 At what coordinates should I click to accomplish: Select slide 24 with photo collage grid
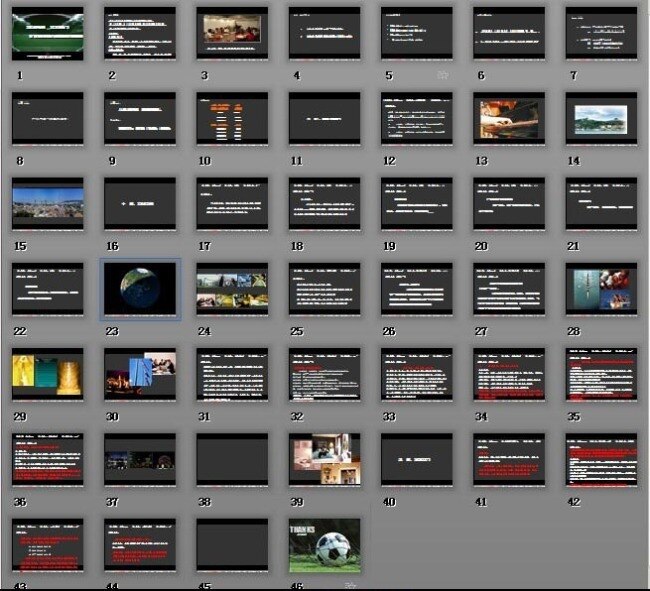(232, 289)
